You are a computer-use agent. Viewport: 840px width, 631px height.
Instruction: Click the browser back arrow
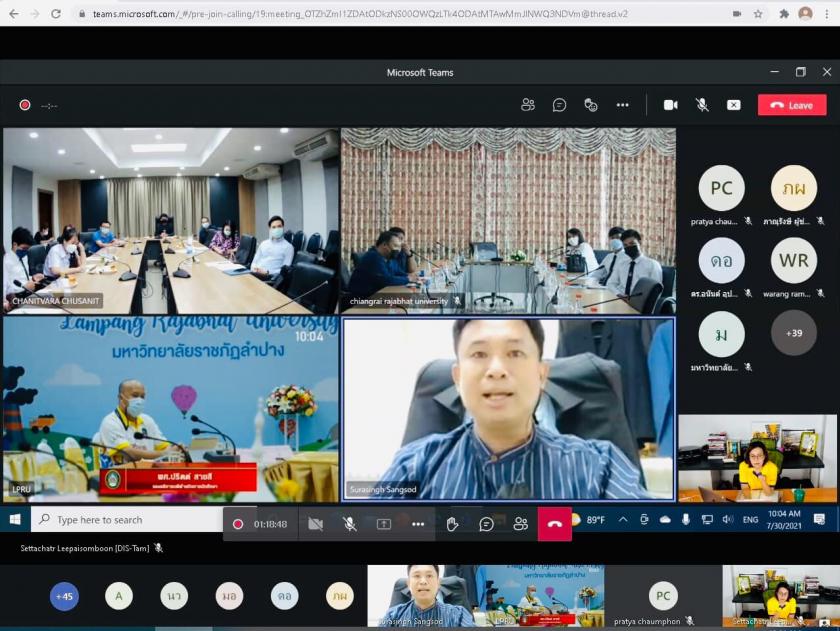[14, 14]
